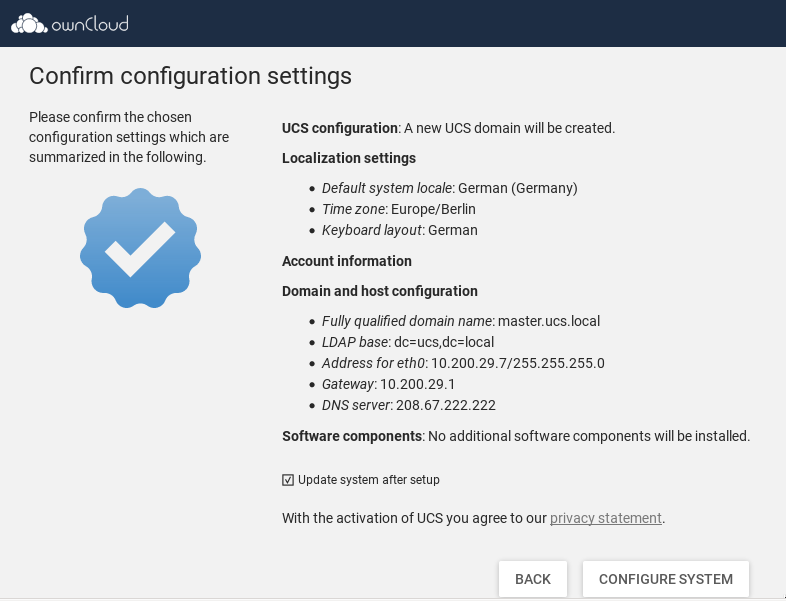Click the Time zone Europe/Berlin entry
Viewport: 786px width, 601px height.
(x=398, y=209)
